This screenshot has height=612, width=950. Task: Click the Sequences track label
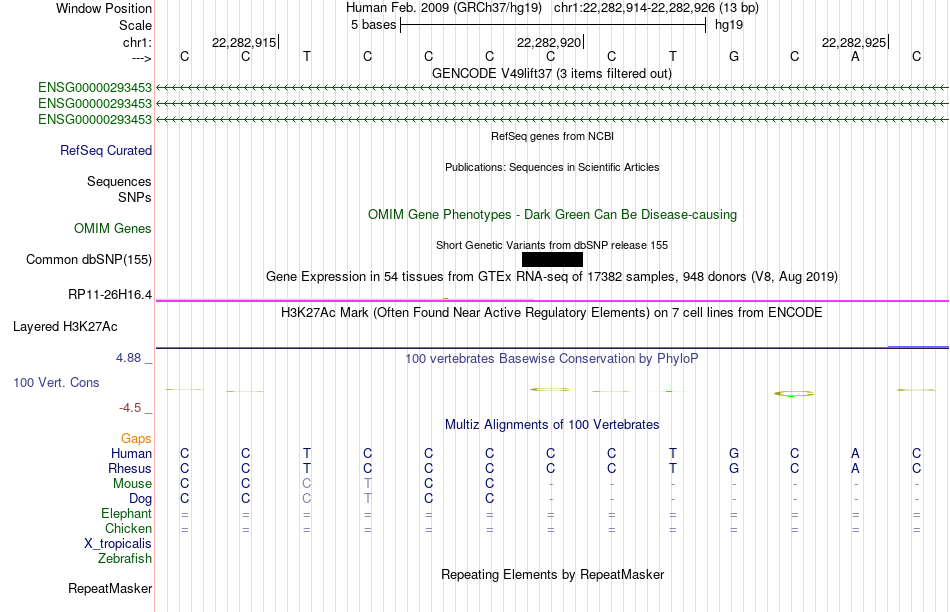pyautogui.click(x=119, y=181)
